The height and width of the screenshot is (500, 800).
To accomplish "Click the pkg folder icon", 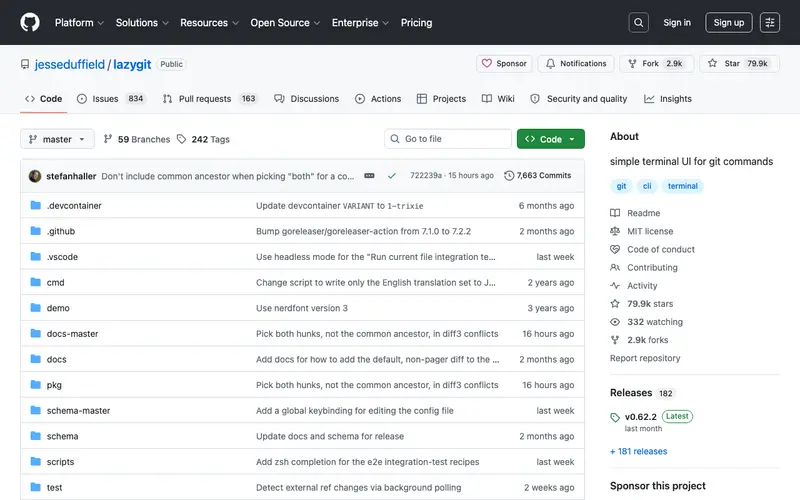I will point(36,385).
